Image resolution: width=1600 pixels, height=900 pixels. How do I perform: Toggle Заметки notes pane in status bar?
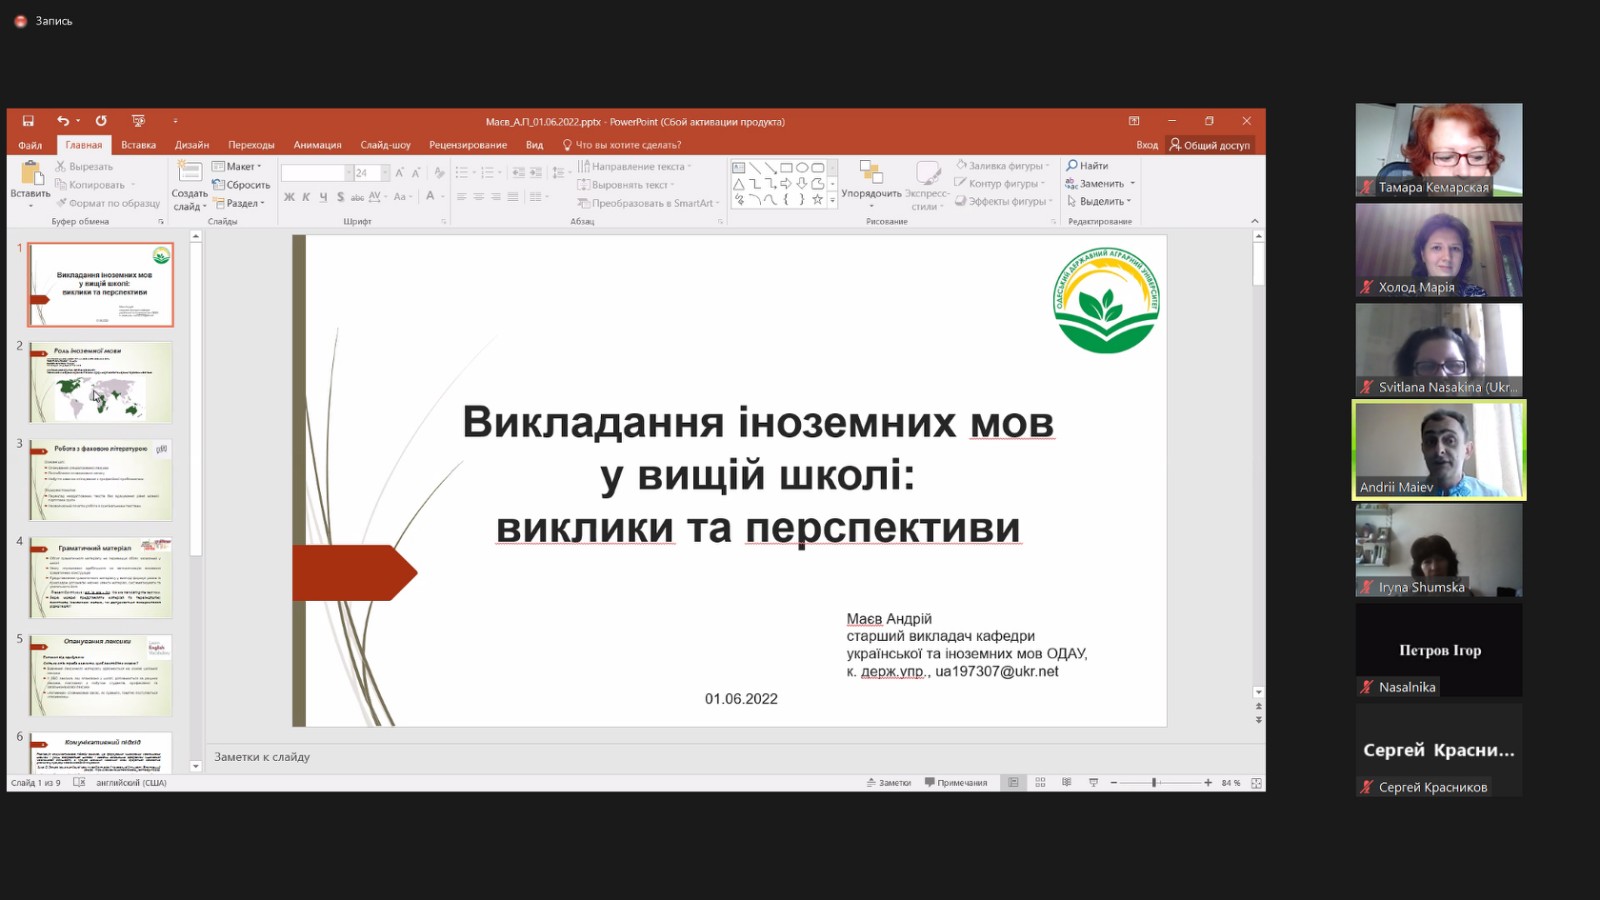pyautogui.click(x=888, y=783)
